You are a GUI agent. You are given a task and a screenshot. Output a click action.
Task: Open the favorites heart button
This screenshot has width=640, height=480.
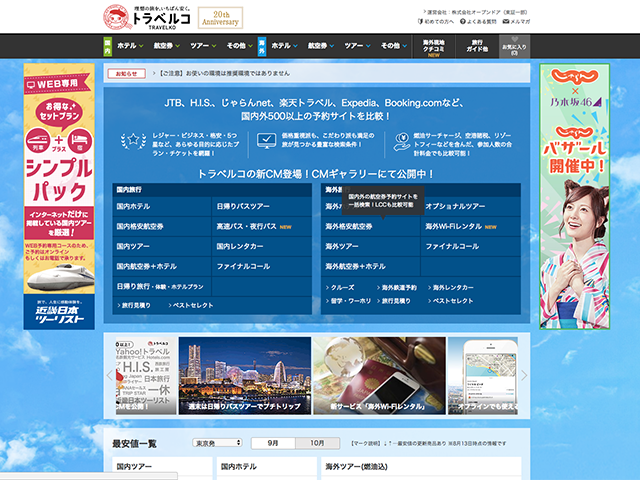(514, 46)
